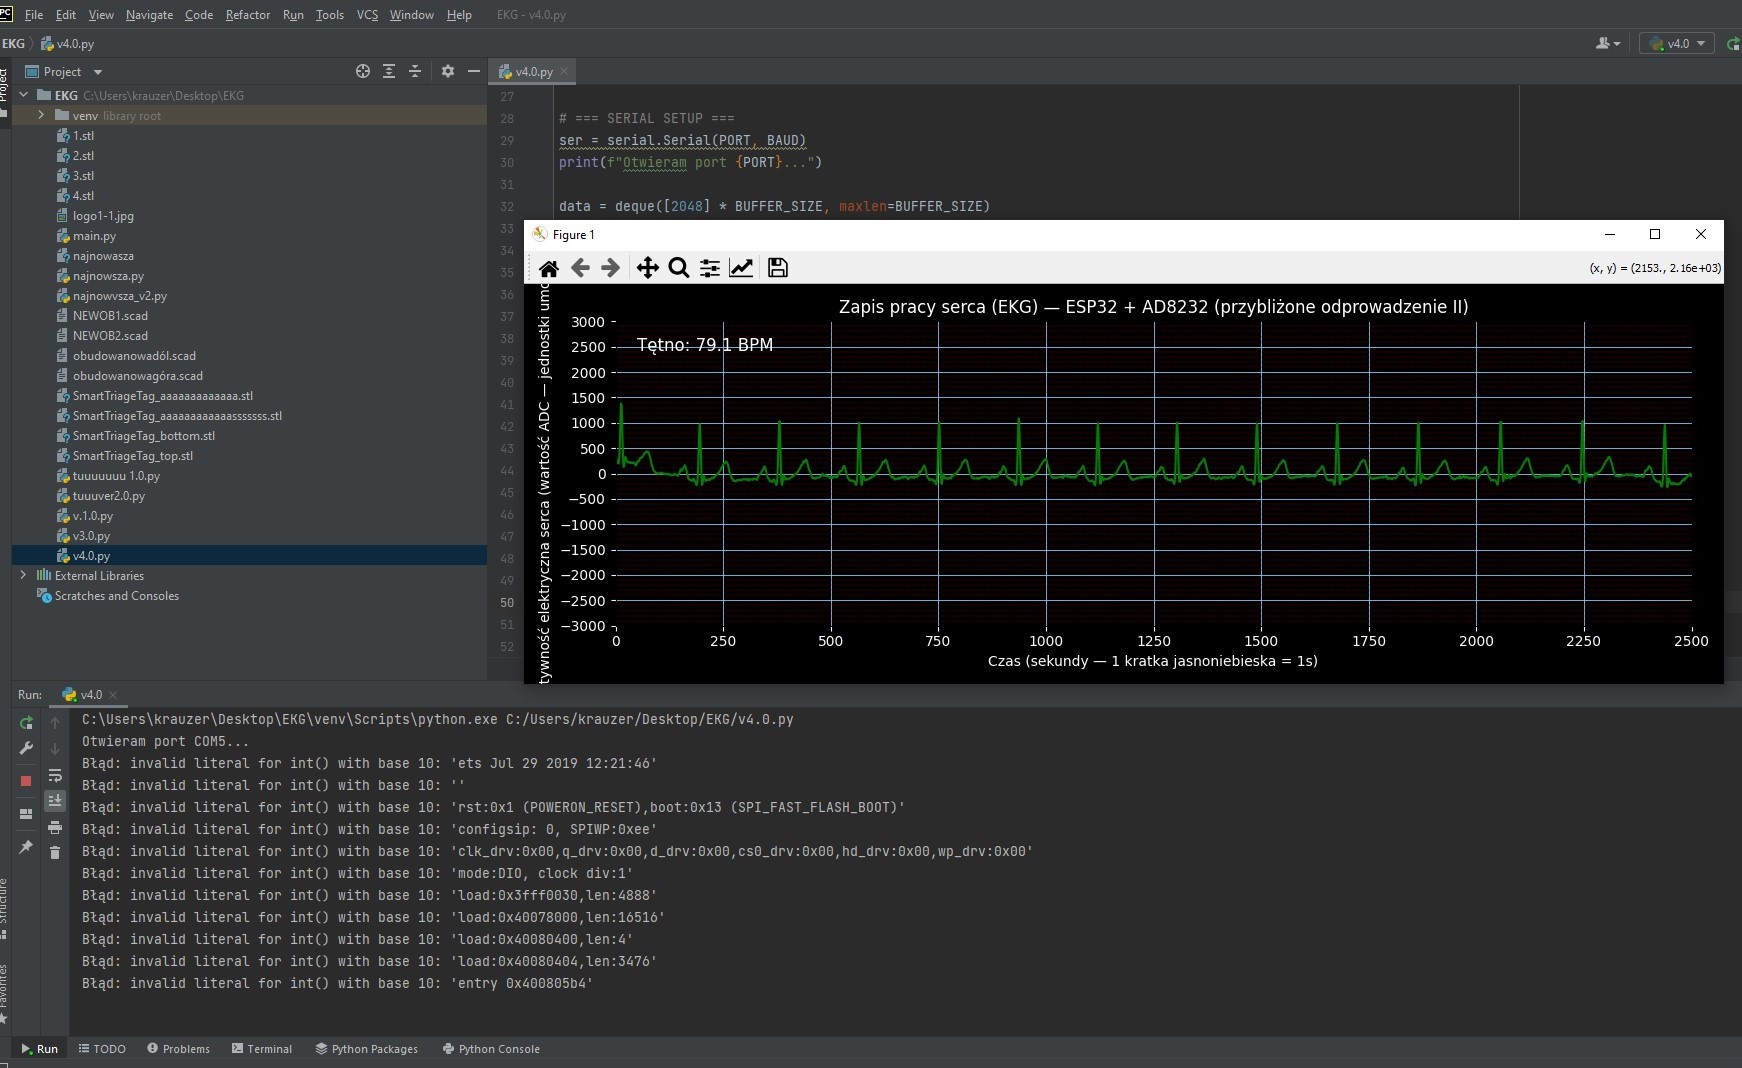Open the Python Console
The height and width of the screenshot is (1068, 1742).
[491, 1049]
